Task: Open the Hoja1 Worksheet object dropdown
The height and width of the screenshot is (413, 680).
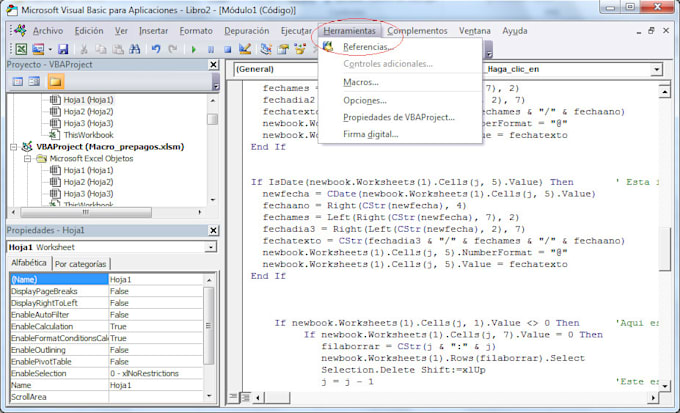Action: click(x=211, y=246)
